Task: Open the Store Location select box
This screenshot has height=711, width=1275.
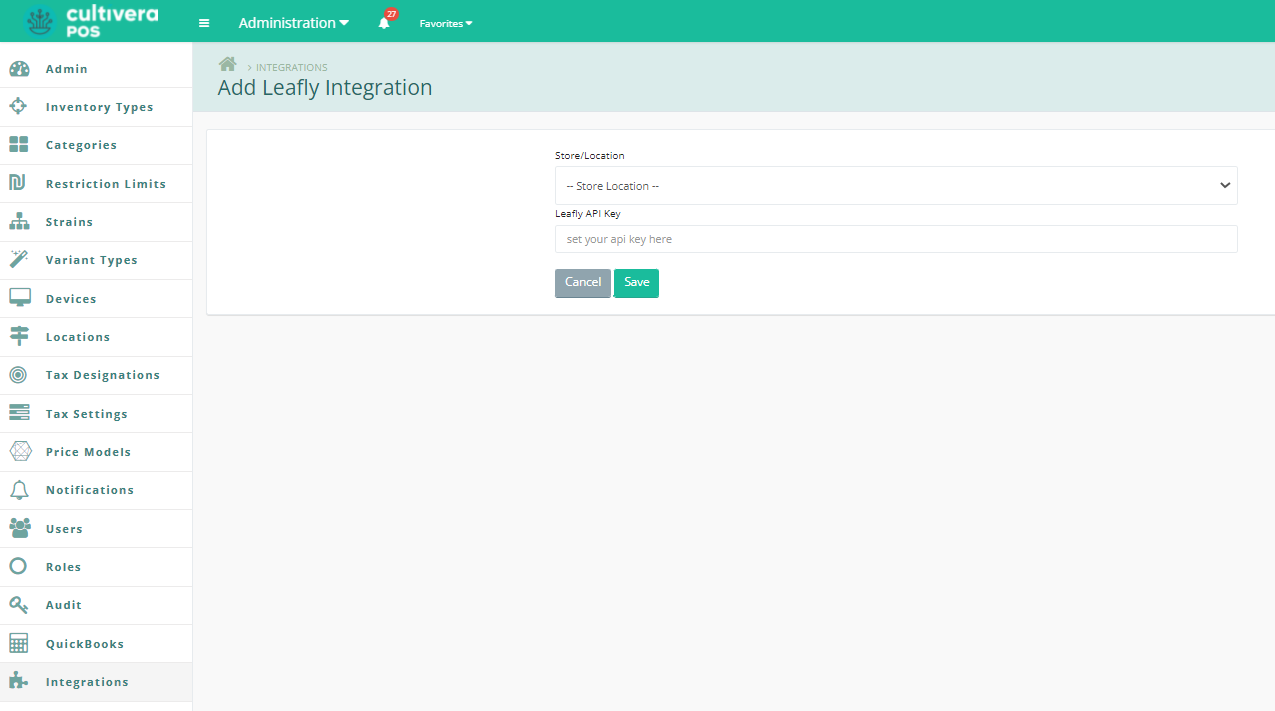Action: (x=896, y=186)
